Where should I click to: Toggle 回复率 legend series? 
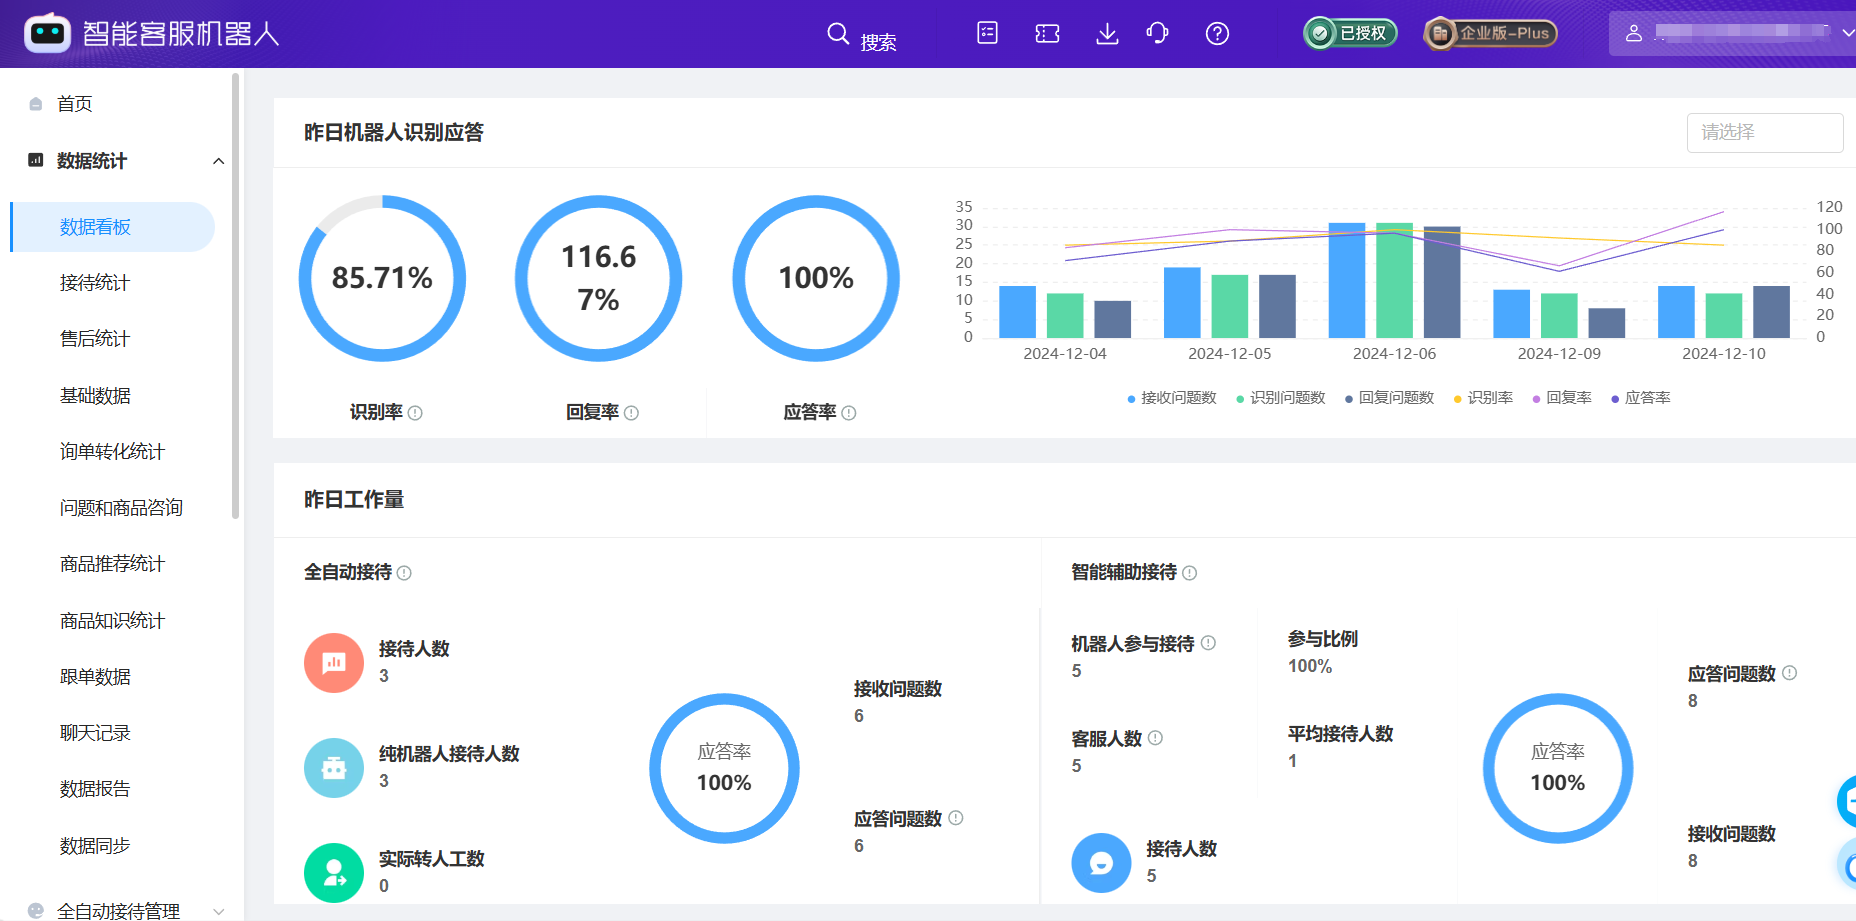(x=1562, y=398)
